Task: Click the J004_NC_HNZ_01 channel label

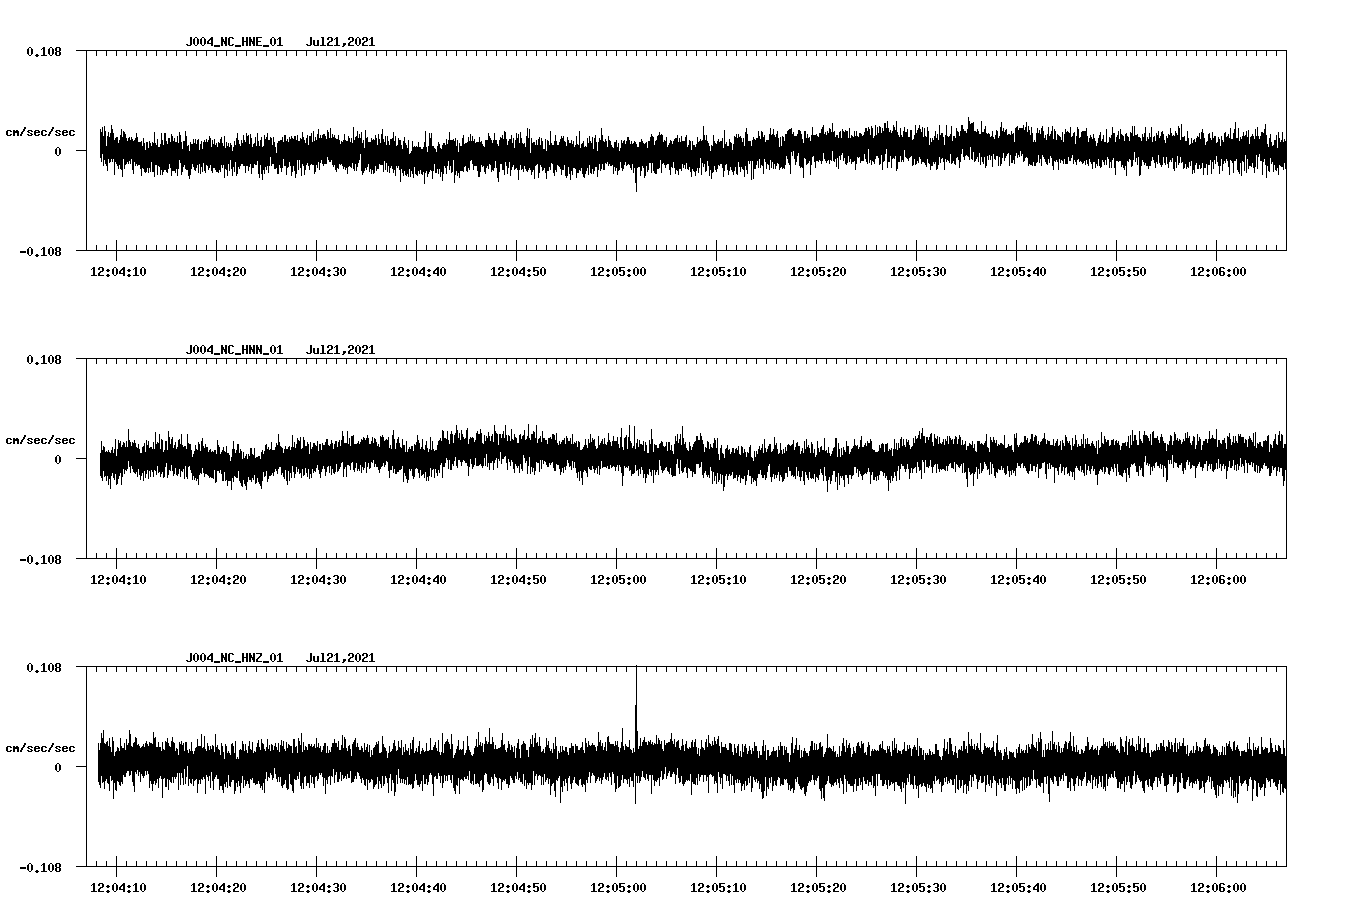Action: pos(232,657)
